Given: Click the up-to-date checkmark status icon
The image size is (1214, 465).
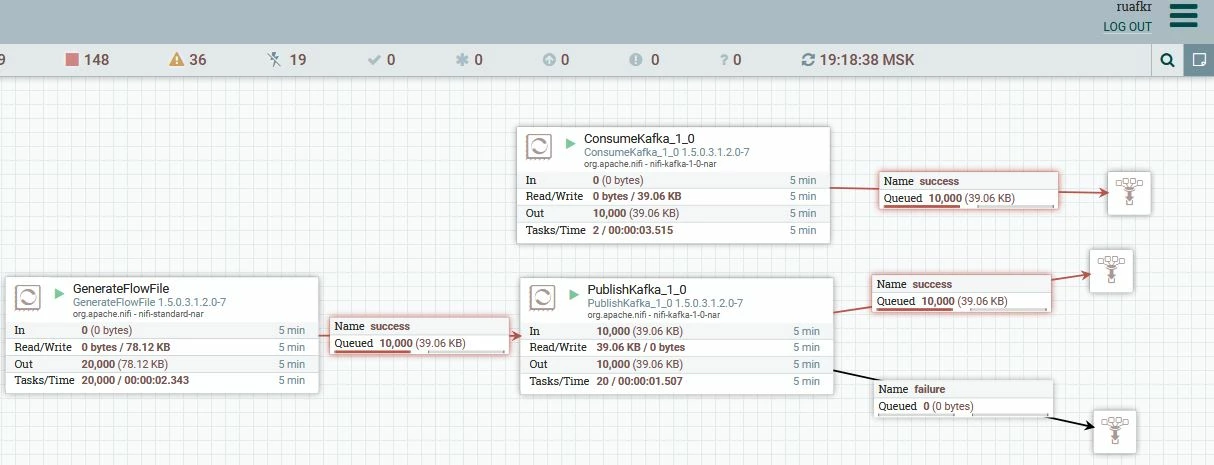Looking at the screenshot, I should [x=374, y=60].
